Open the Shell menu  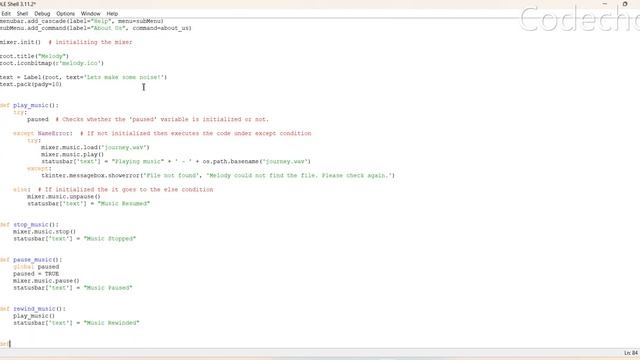pos(22,13)
